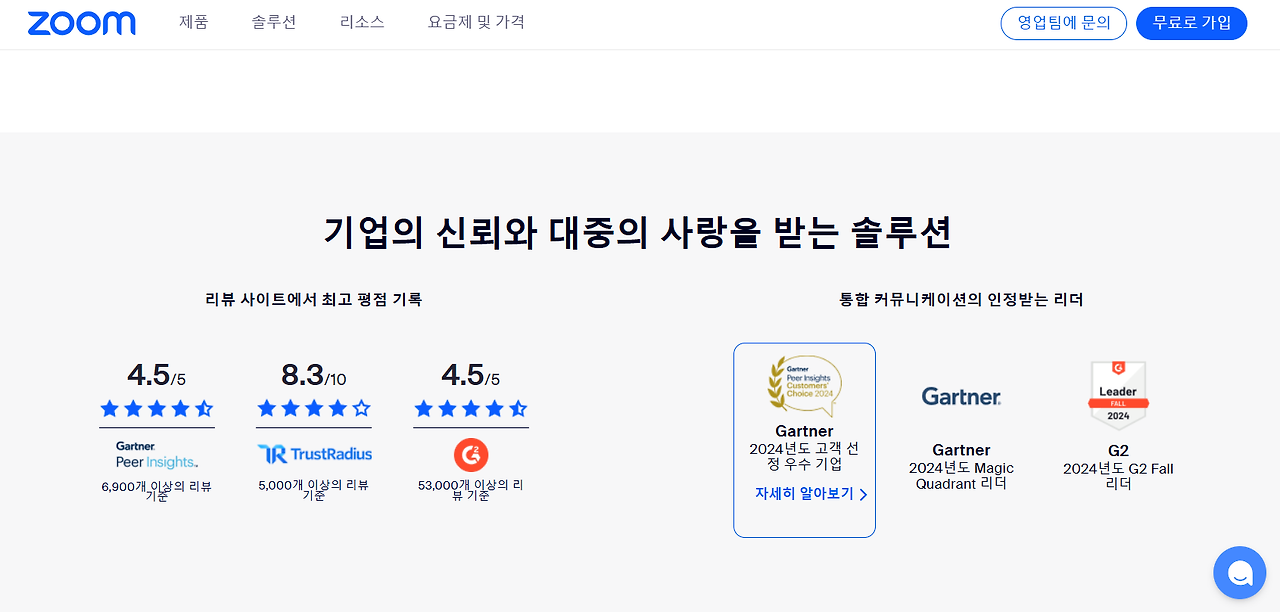Click the Gartner Peer Insights logo
1280x612 pixels.
[156, 455]
